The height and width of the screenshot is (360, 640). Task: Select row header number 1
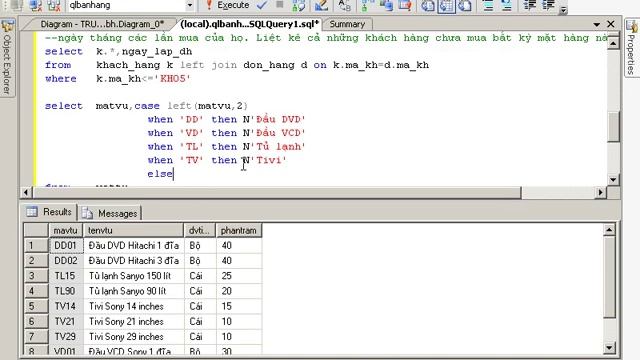[36, 246]
